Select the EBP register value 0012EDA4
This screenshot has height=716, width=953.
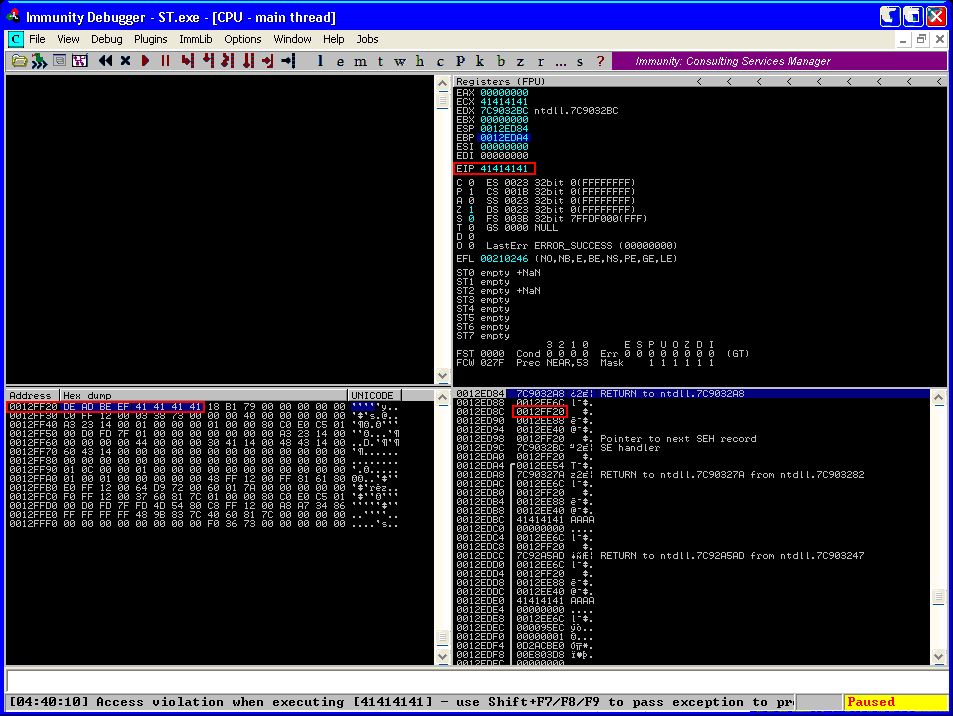pos(504,138)
